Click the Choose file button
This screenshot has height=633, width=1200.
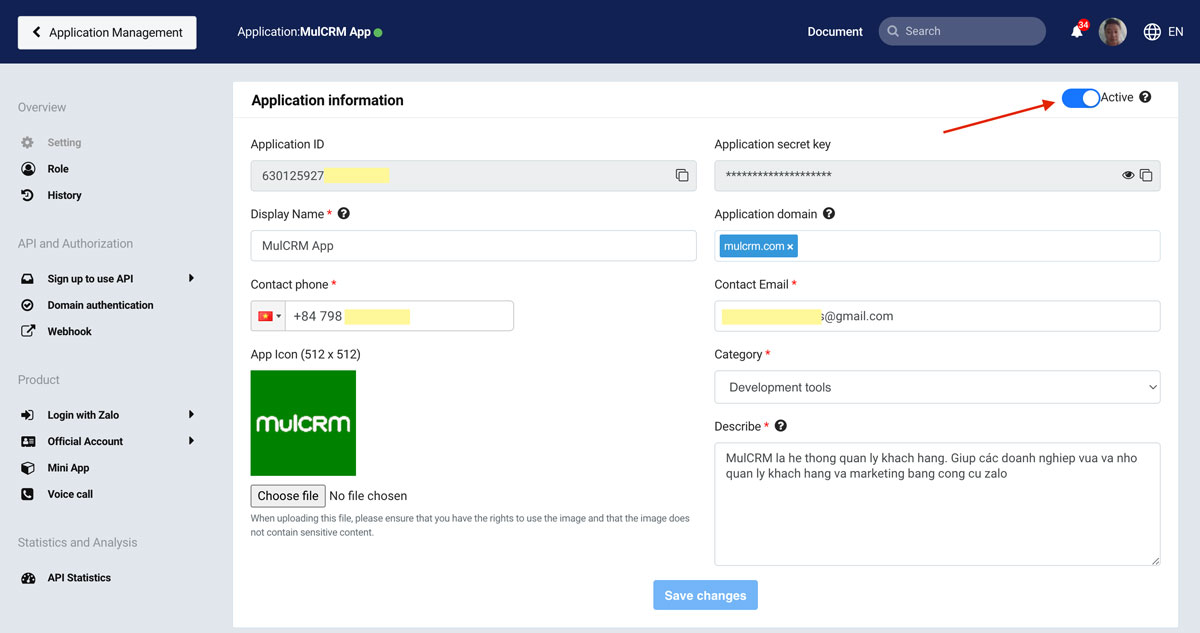tap(288, 496)
